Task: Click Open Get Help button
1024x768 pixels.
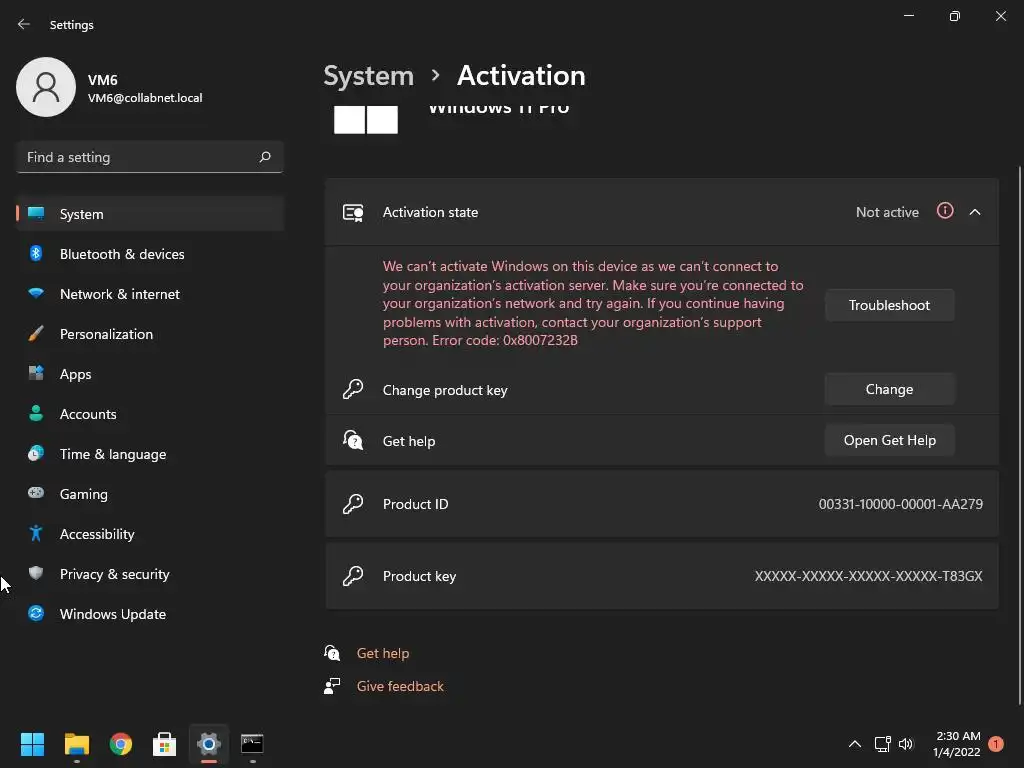Action: click(x=889, y=440)
